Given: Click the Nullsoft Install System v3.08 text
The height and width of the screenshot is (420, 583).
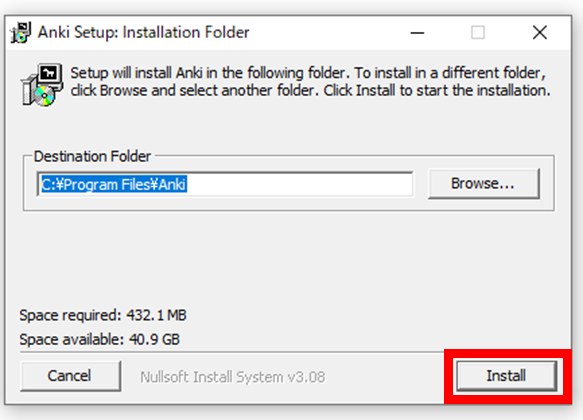Looking at the screenshot, I should pos(233,377).
